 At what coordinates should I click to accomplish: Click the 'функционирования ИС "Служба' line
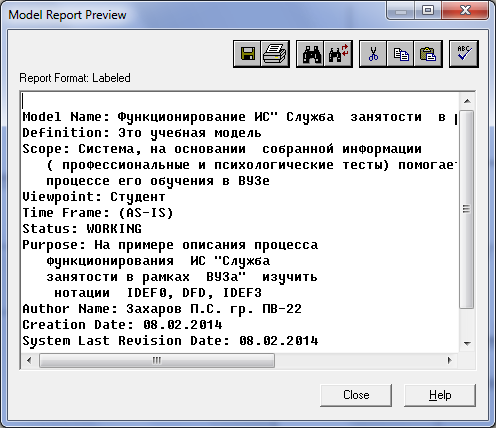click(x=158, y=261)
